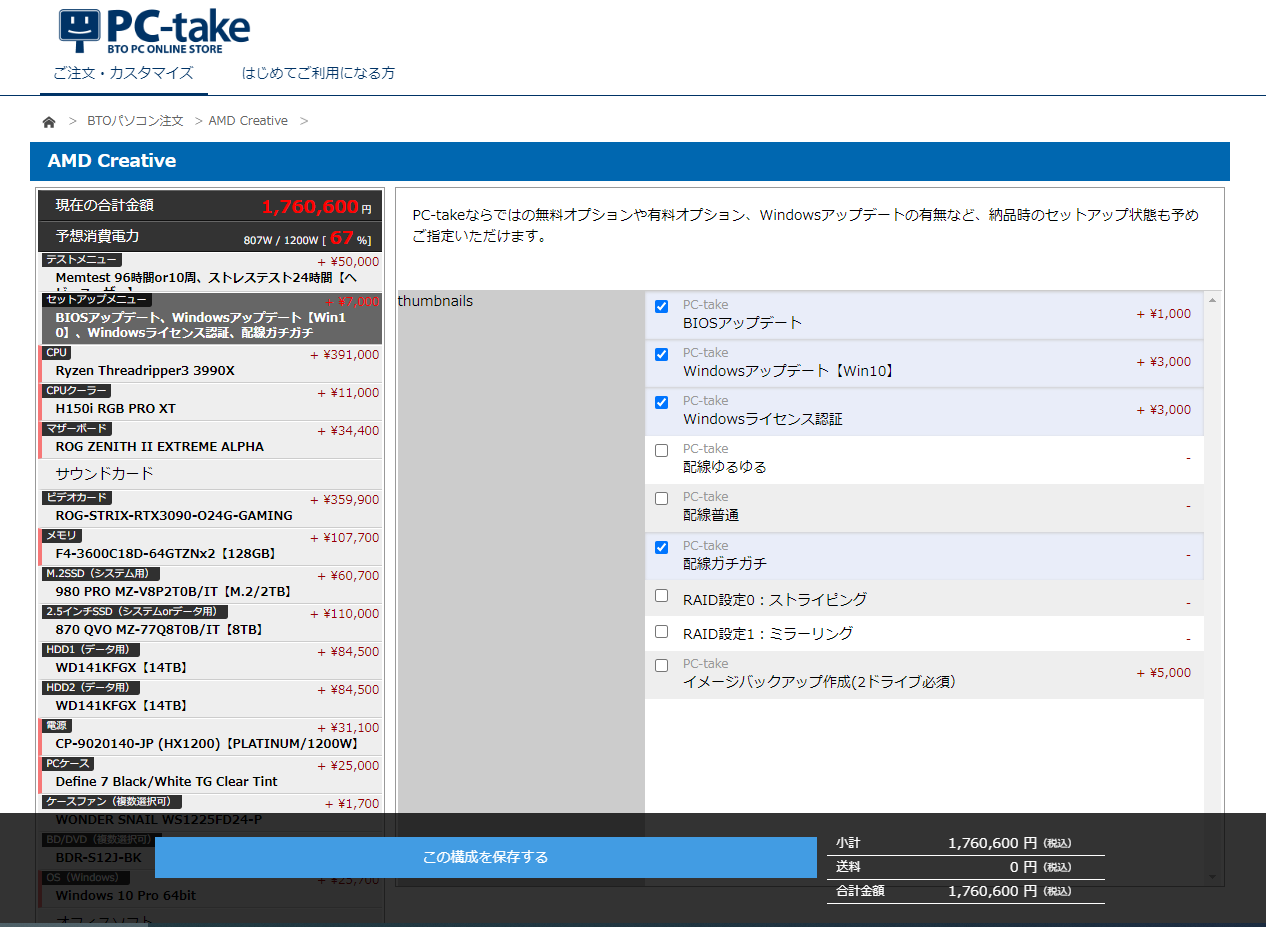Select the セットアップメニュー row
1266x927 pixels.
click(x=211, y=318)
